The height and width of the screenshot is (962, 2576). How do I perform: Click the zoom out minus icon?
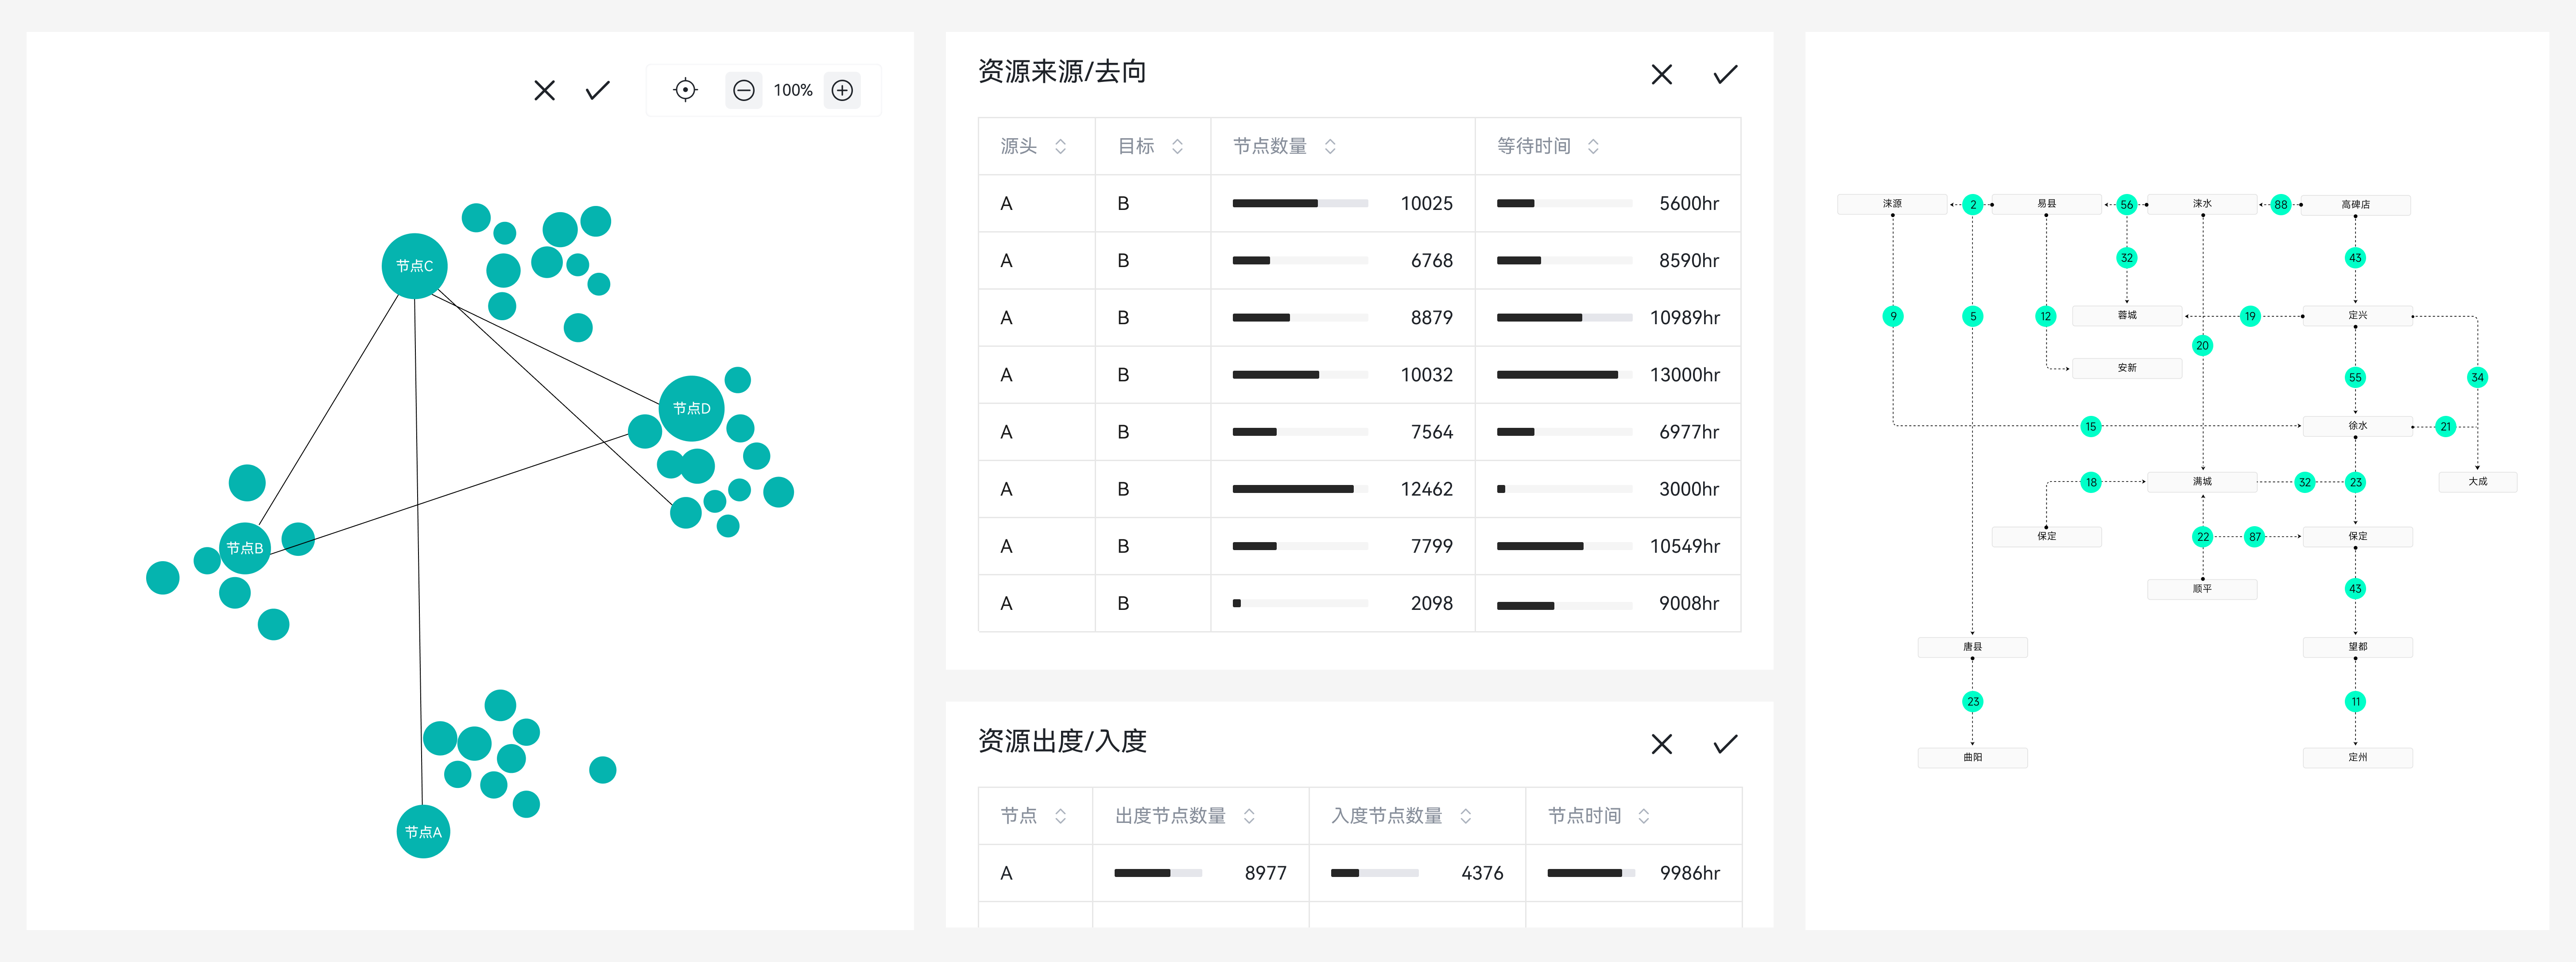coord(743,90)
